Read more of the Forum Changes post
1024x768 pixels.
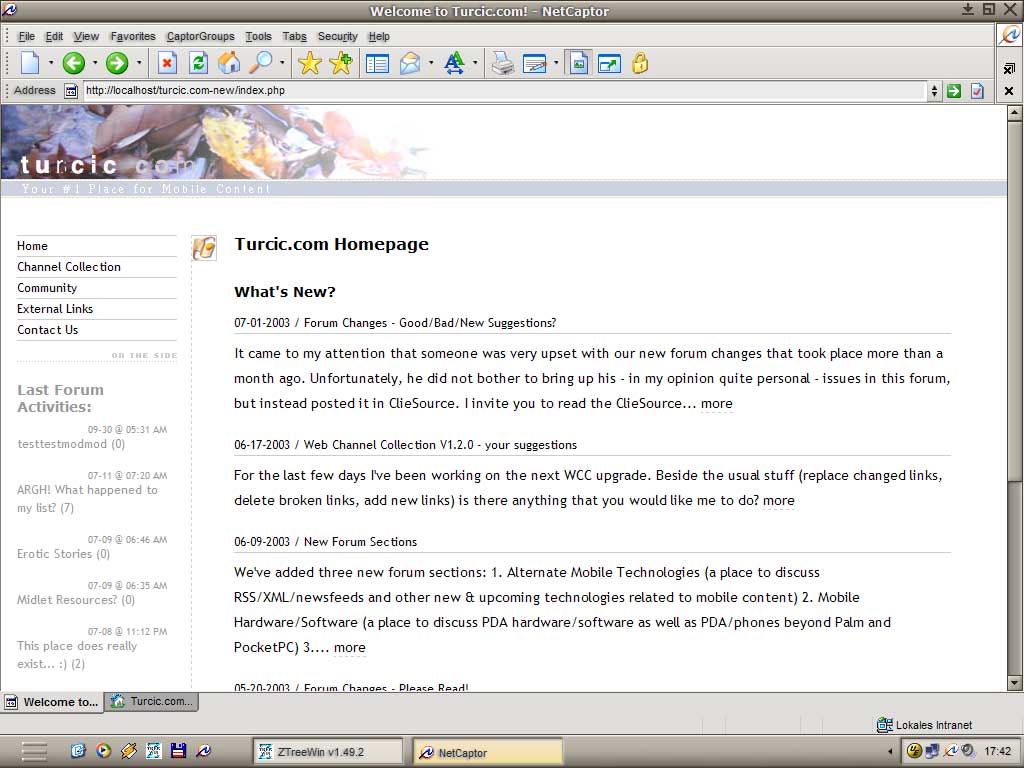(x=716, y=404)
